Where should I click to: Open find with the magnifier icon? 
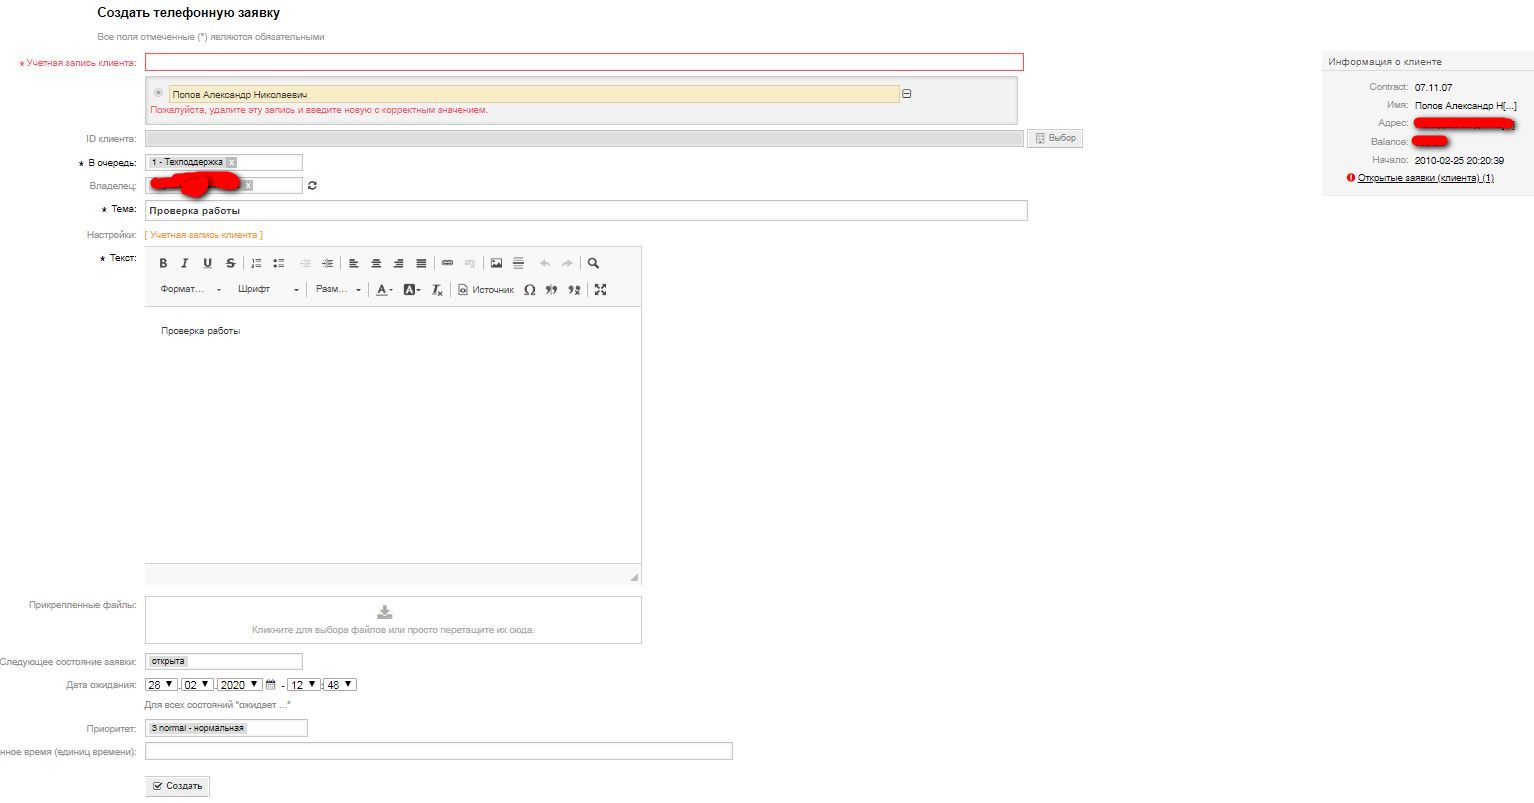pos(593,263)
